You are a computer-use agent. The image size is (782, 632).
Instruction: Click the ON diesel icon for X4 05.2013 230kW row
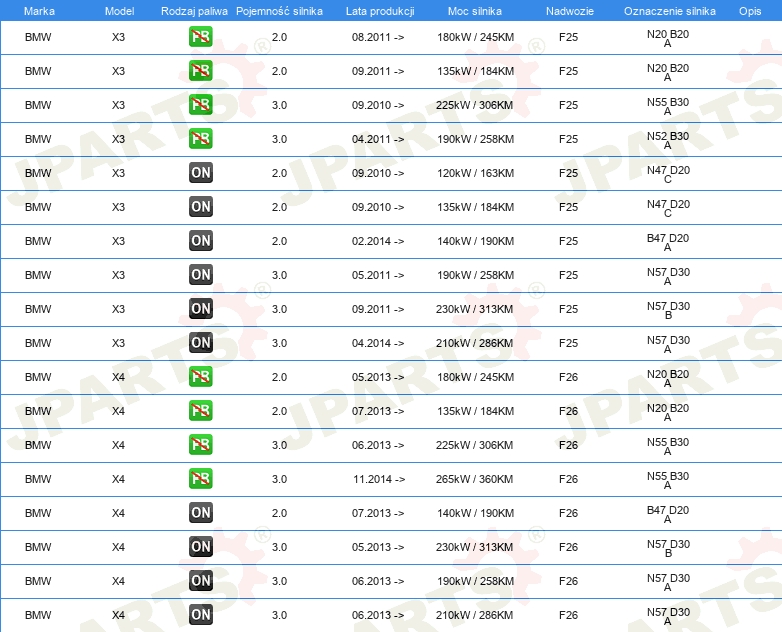coord(200,547)
